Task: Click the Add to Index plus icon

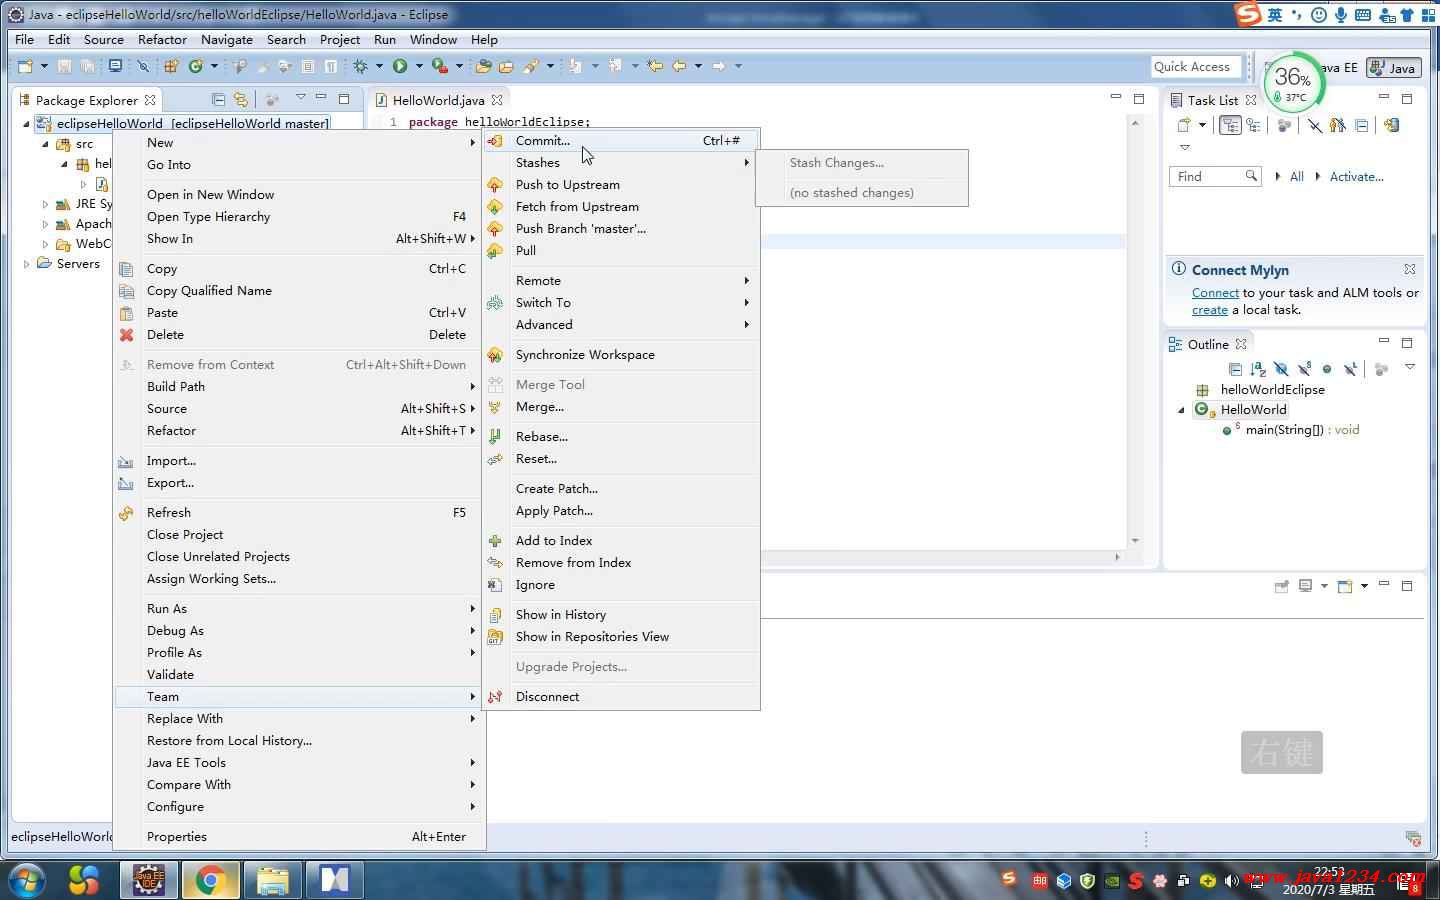Action: 495,541
